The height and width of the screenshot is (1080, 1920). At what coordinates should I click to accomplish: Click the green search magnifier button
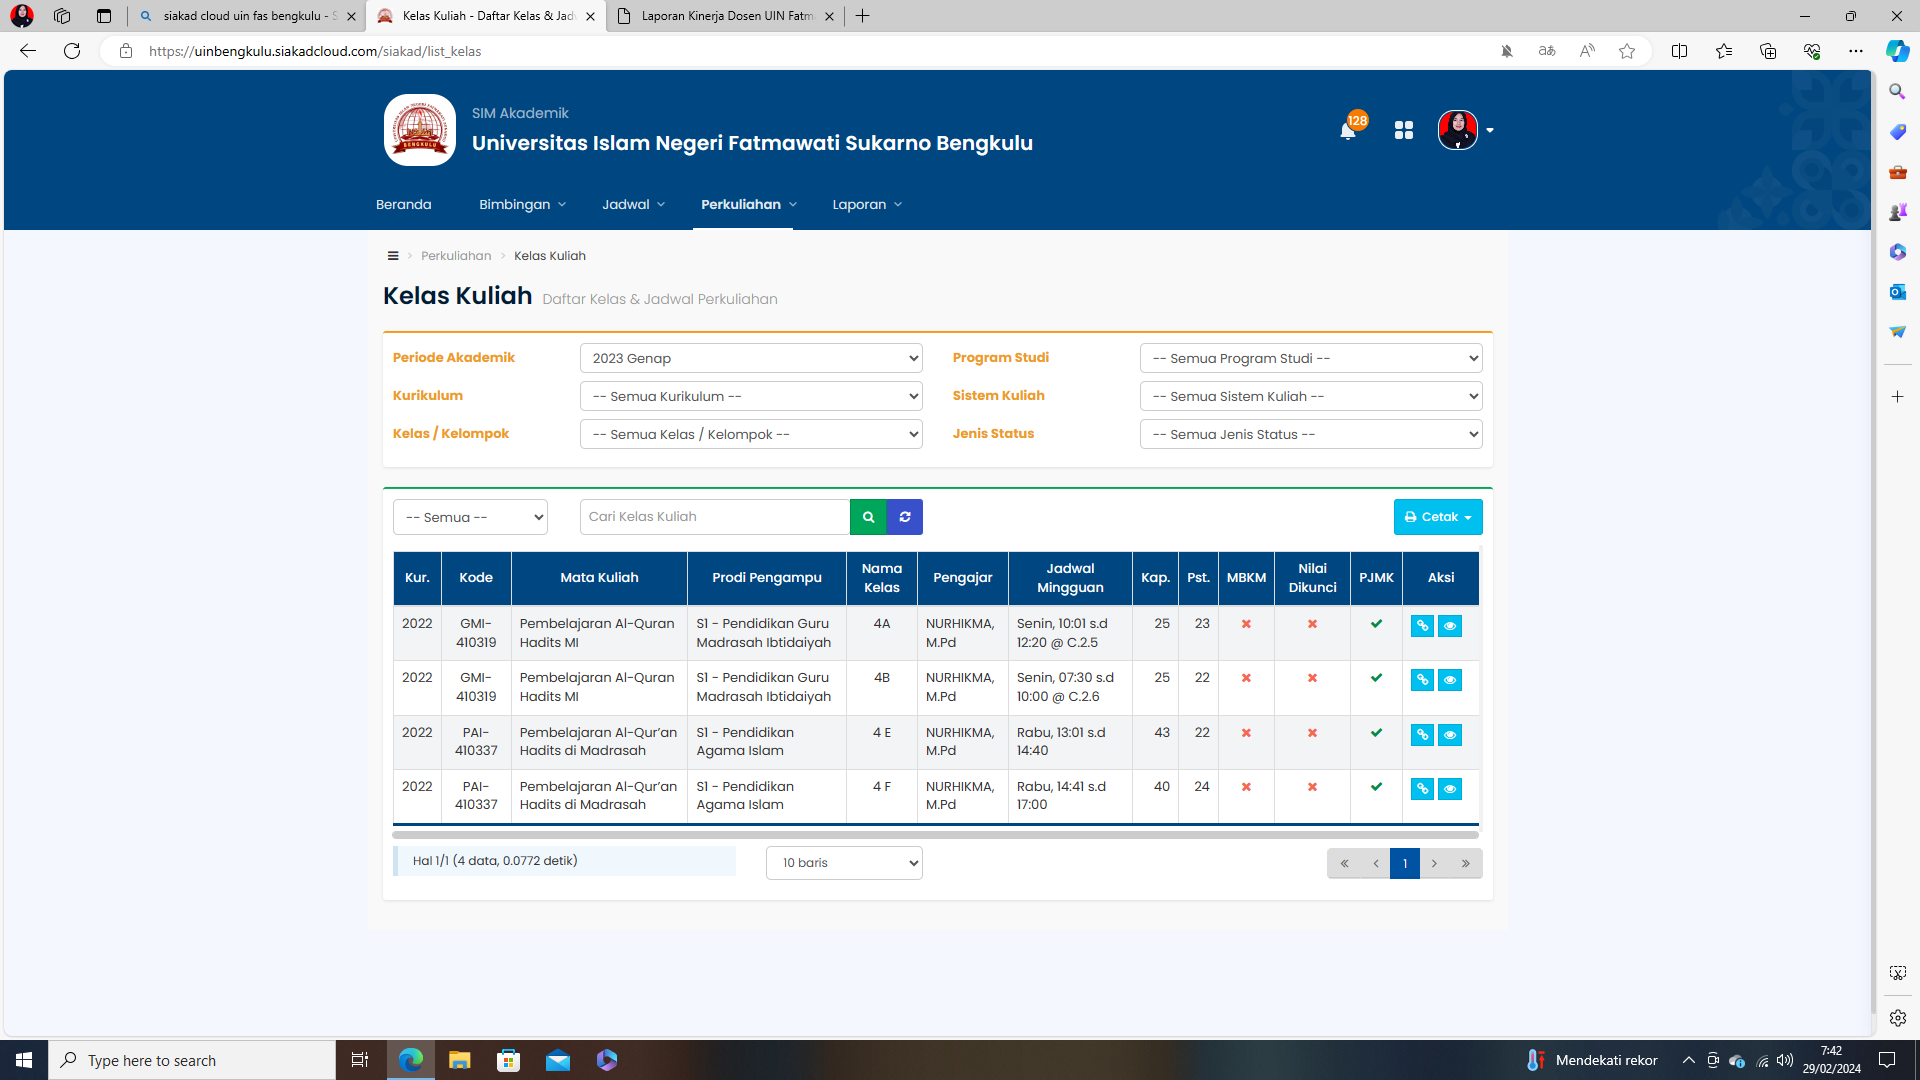click(868, 517)
